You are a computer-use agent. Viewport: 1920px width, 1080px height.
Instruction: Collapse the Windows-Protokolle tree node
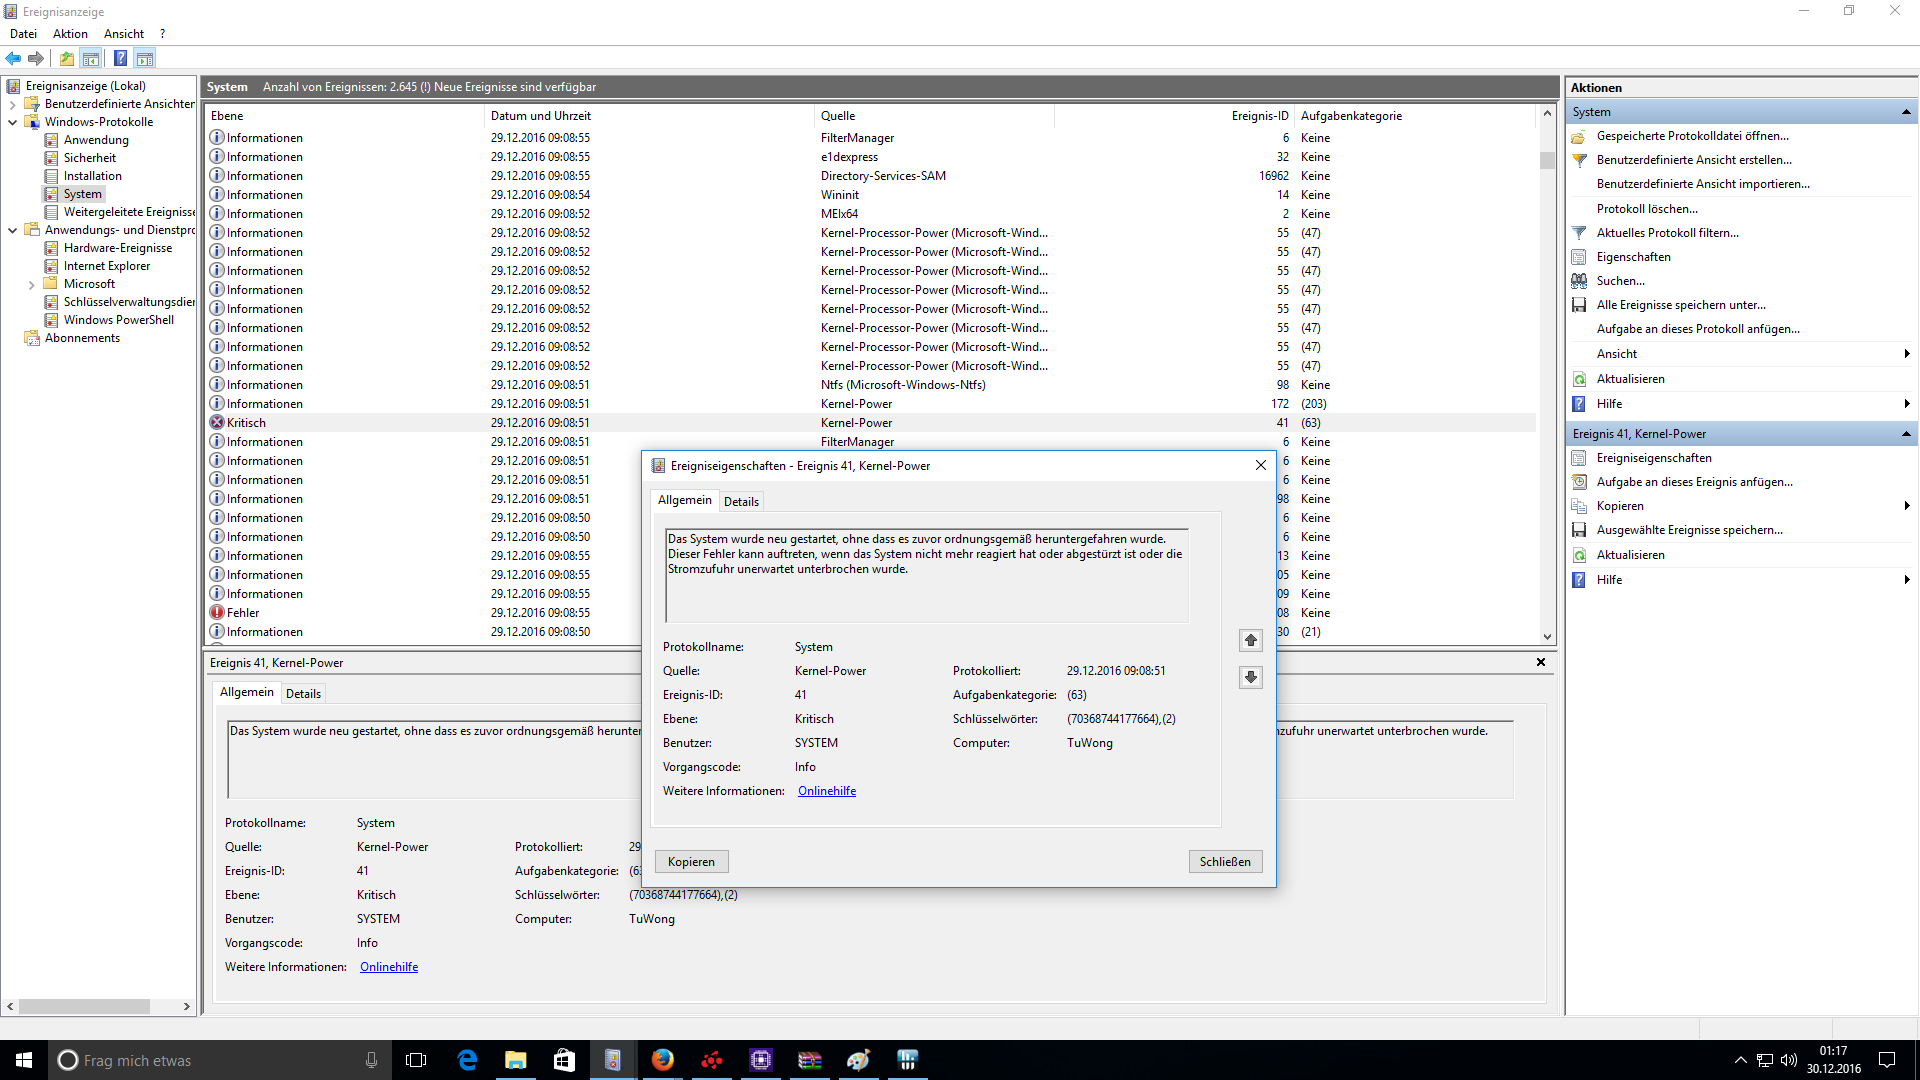pyautogui.click(x=12, y=122)
